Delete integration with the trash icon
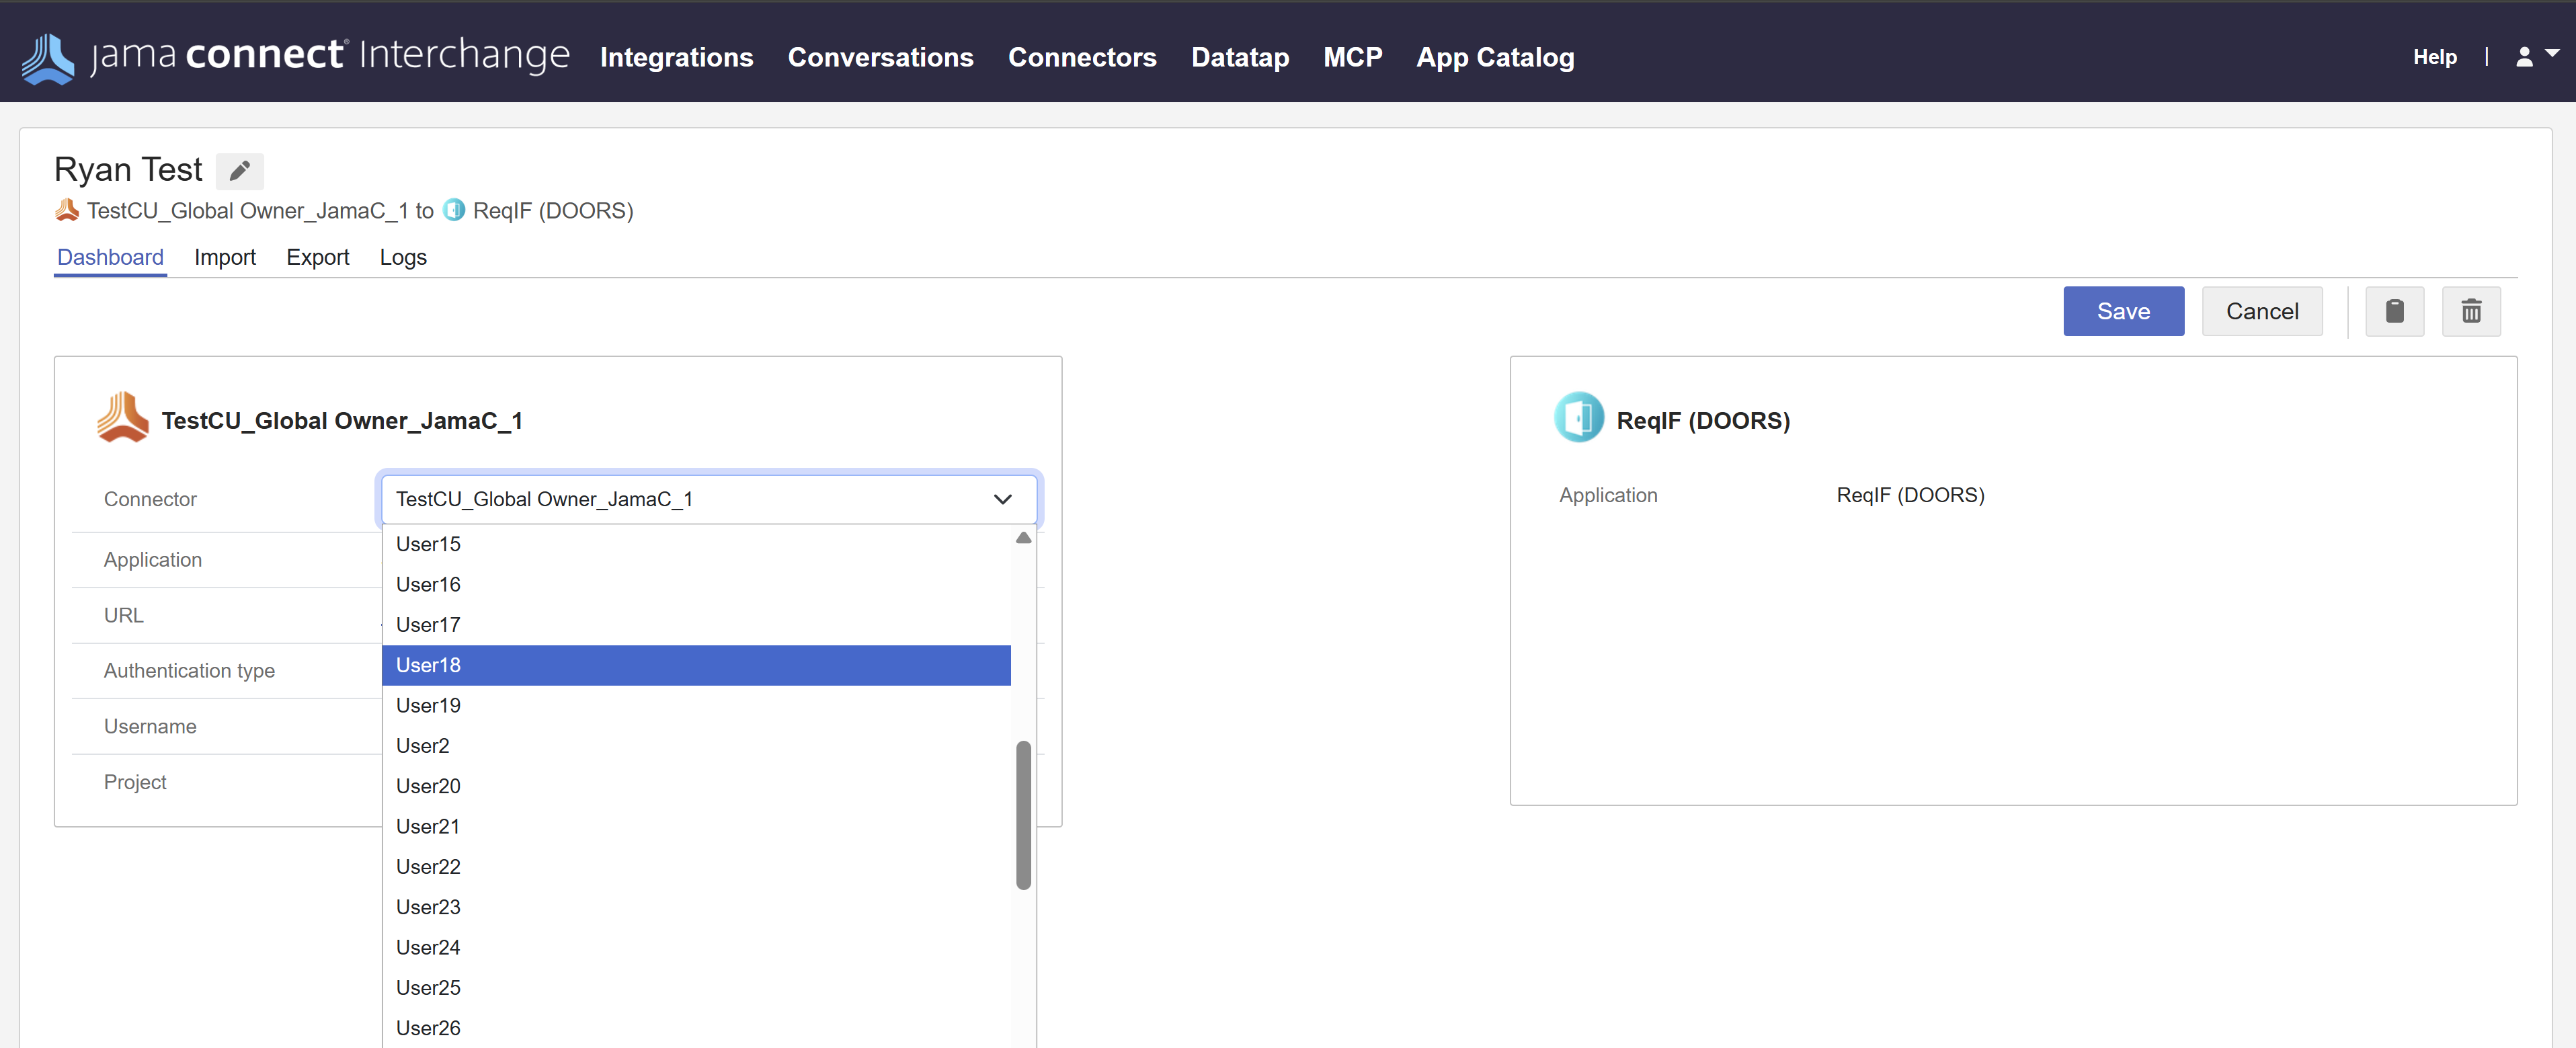This screenshot has width=2576, height=1048. 2471,311
